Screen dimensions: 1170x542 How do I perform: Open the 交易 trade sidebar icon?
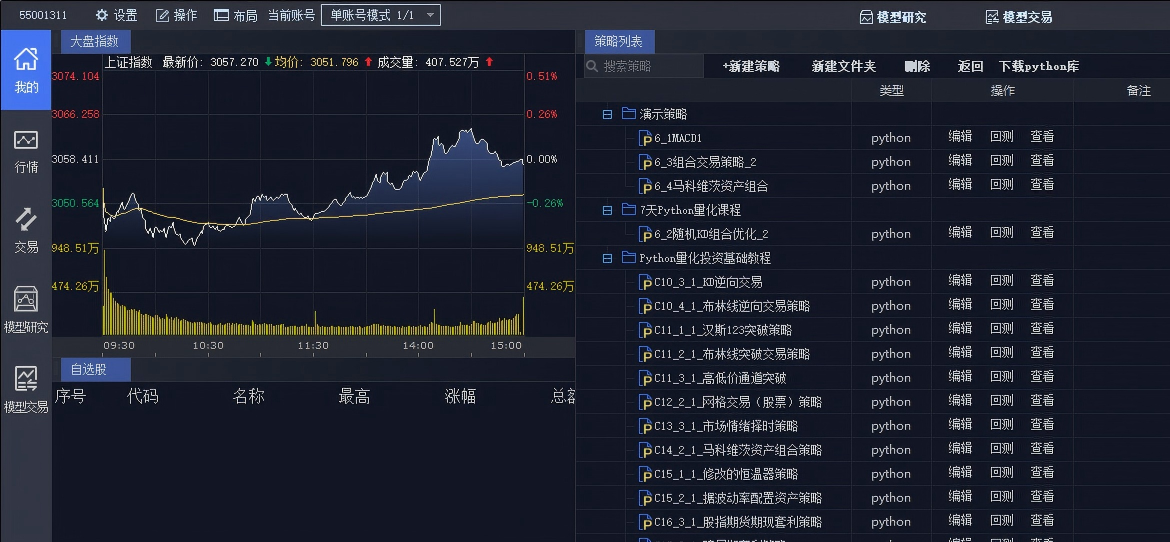pyautogui.click(x=26, y=230)
